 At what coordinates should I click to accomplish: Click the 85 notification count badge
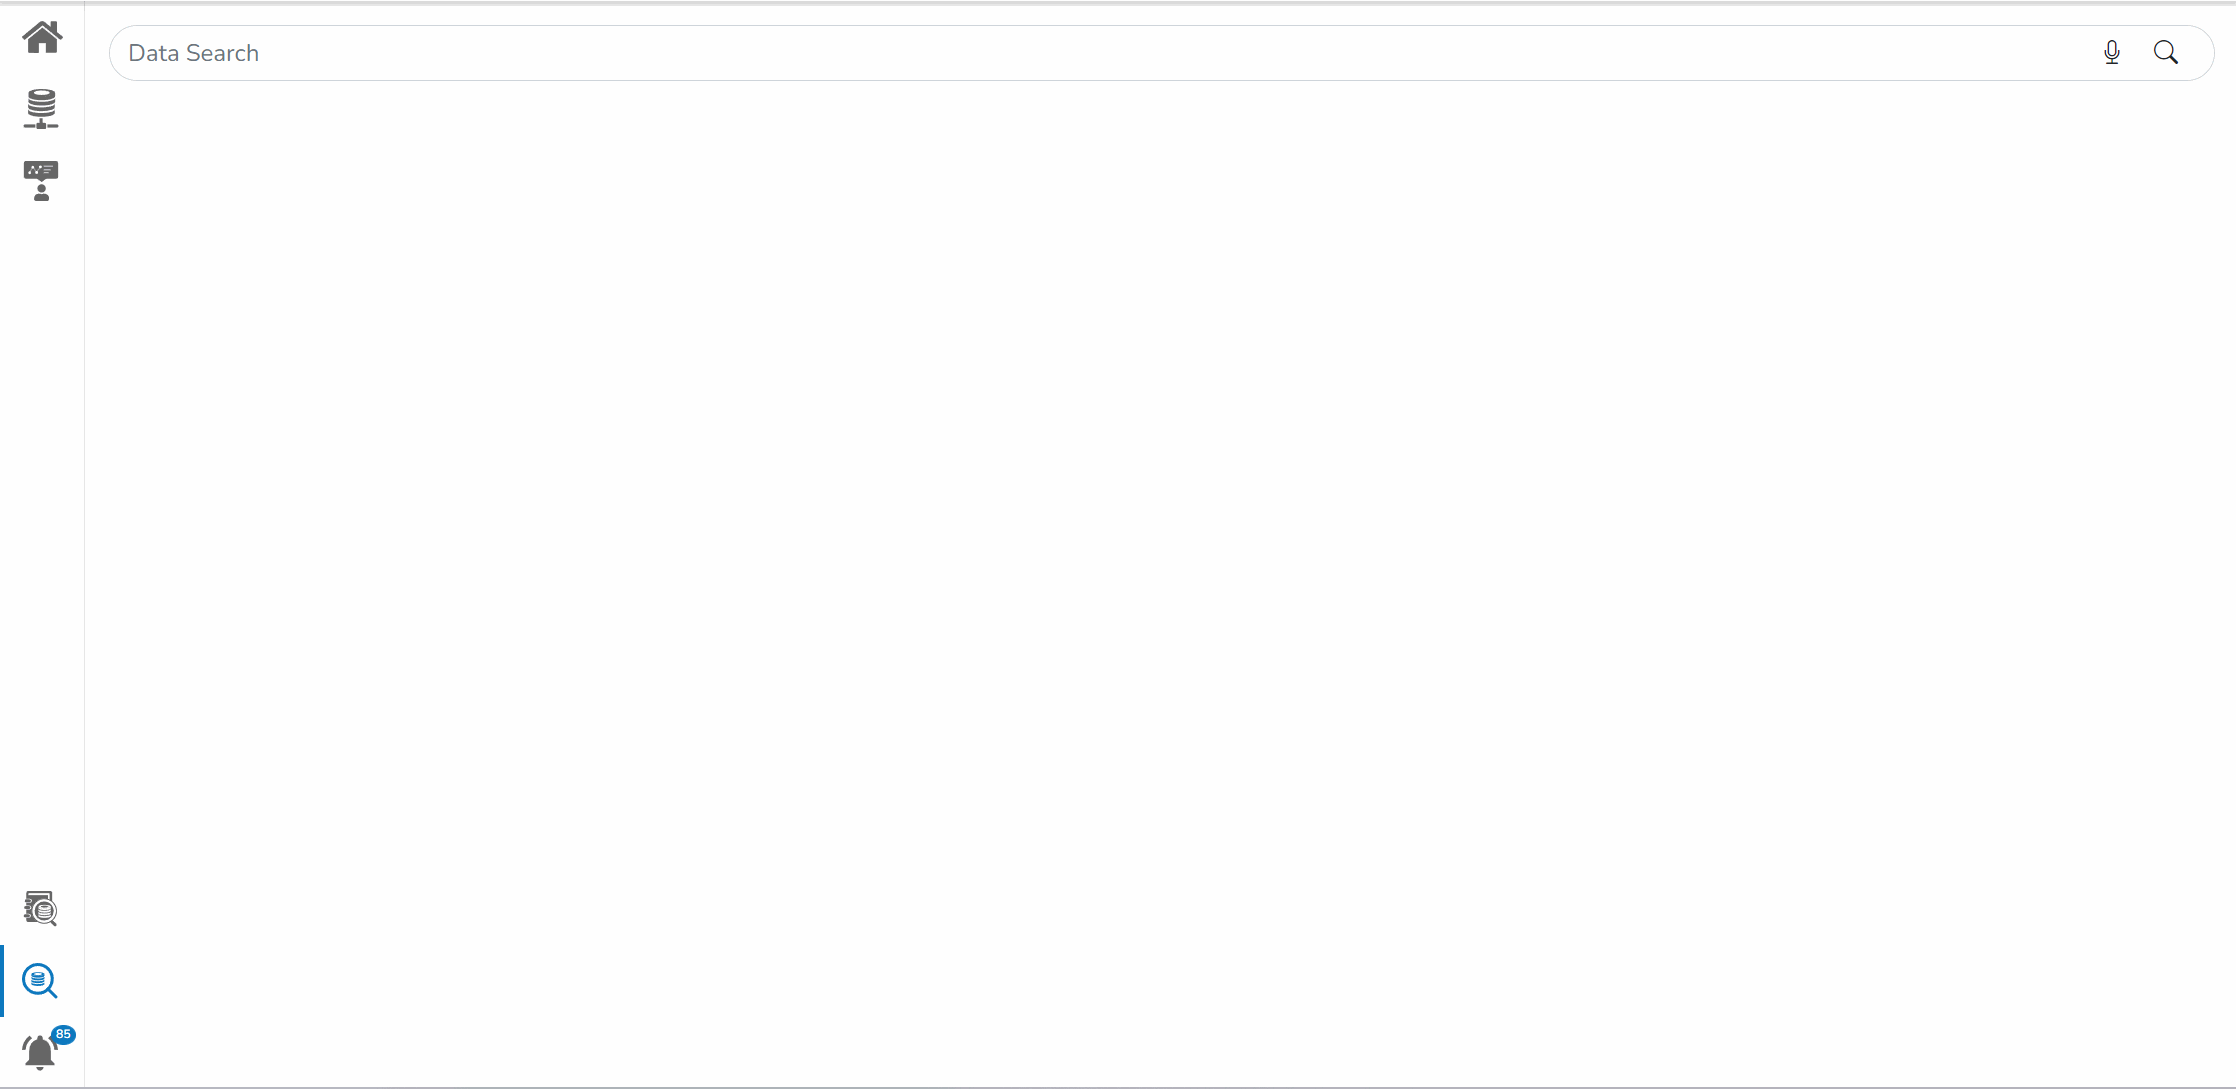pyautogui.click(x=63, y=1034)
